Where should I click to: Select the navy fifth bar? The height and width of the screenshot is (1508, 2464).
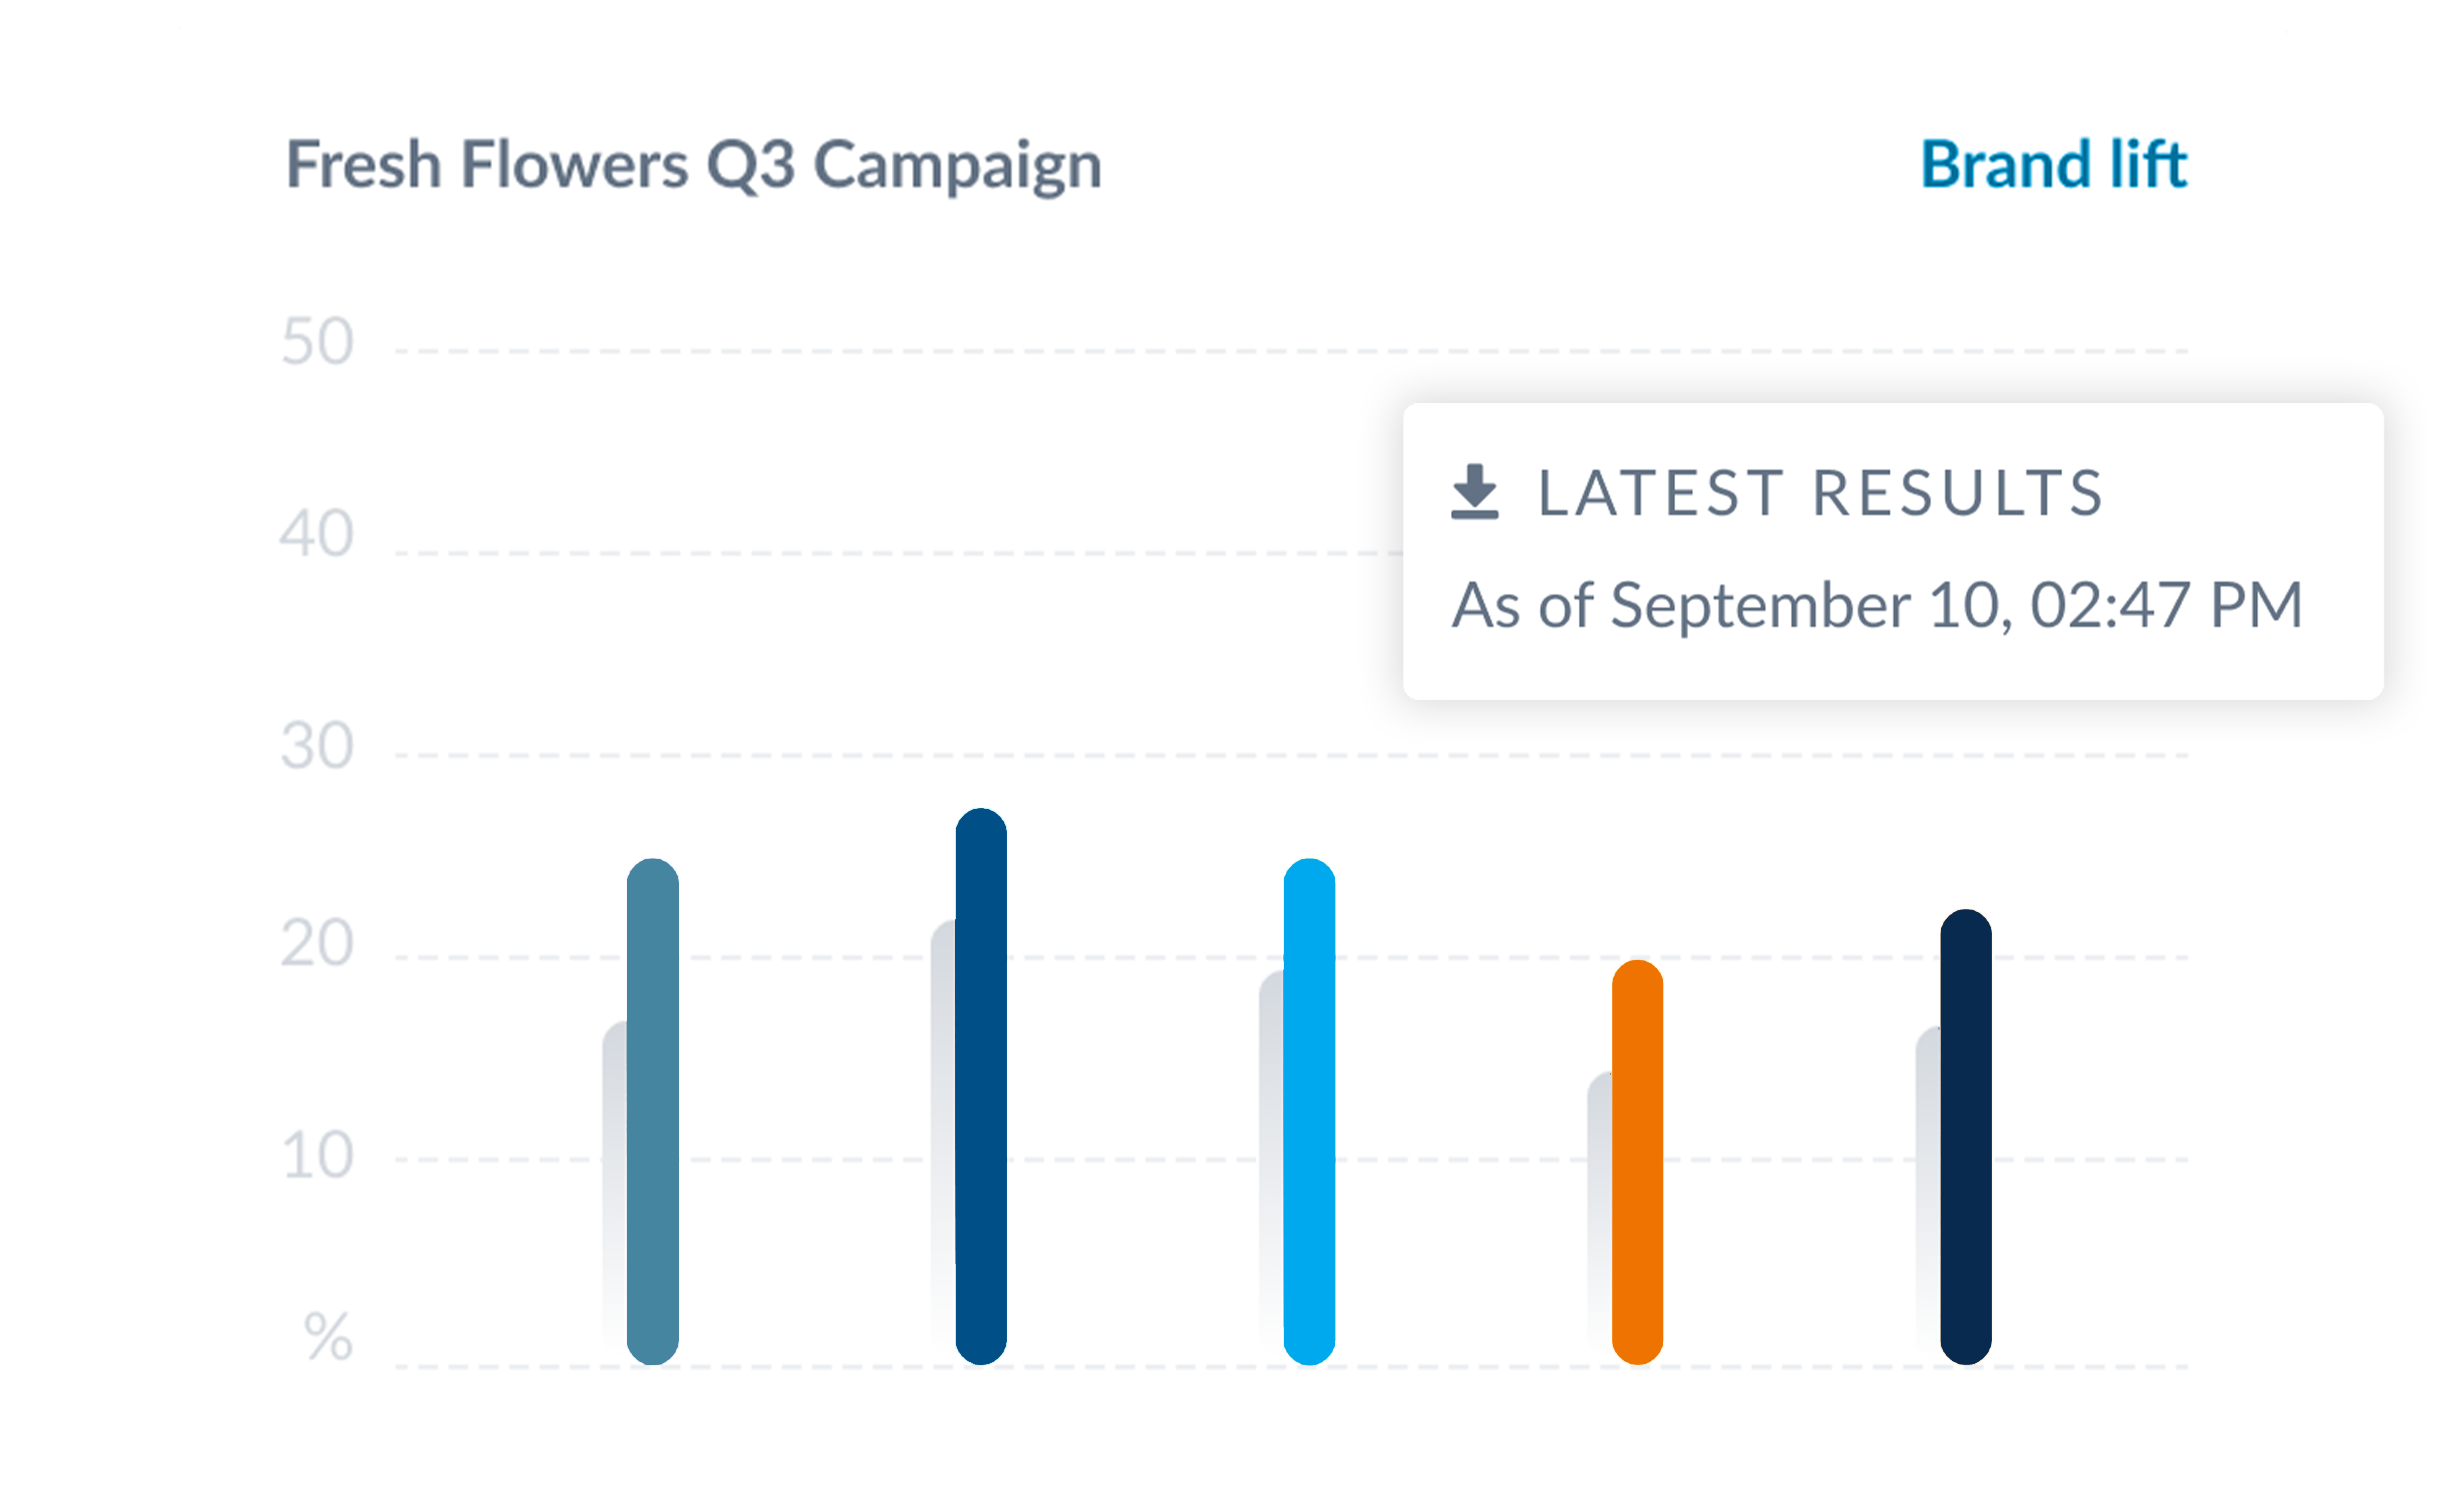coord(1966,1137)
